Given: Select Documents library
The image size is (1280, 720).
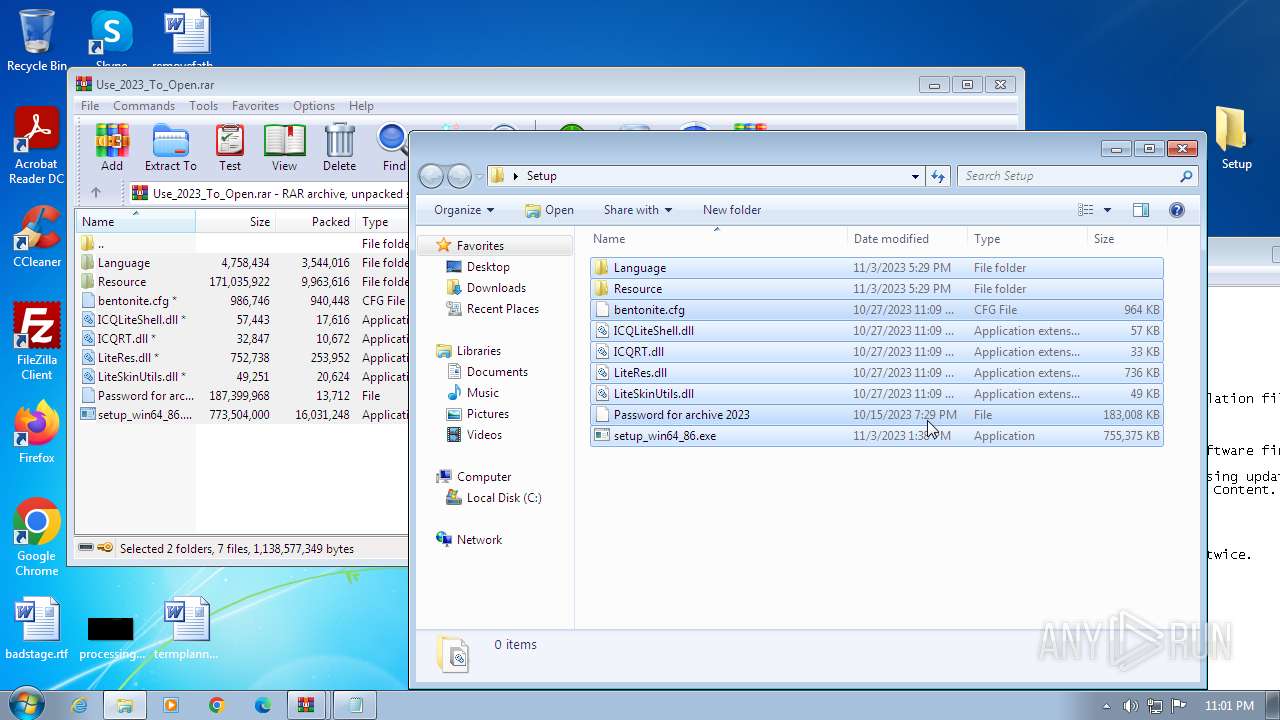Looking at the screenshot, I should [497, 372].
